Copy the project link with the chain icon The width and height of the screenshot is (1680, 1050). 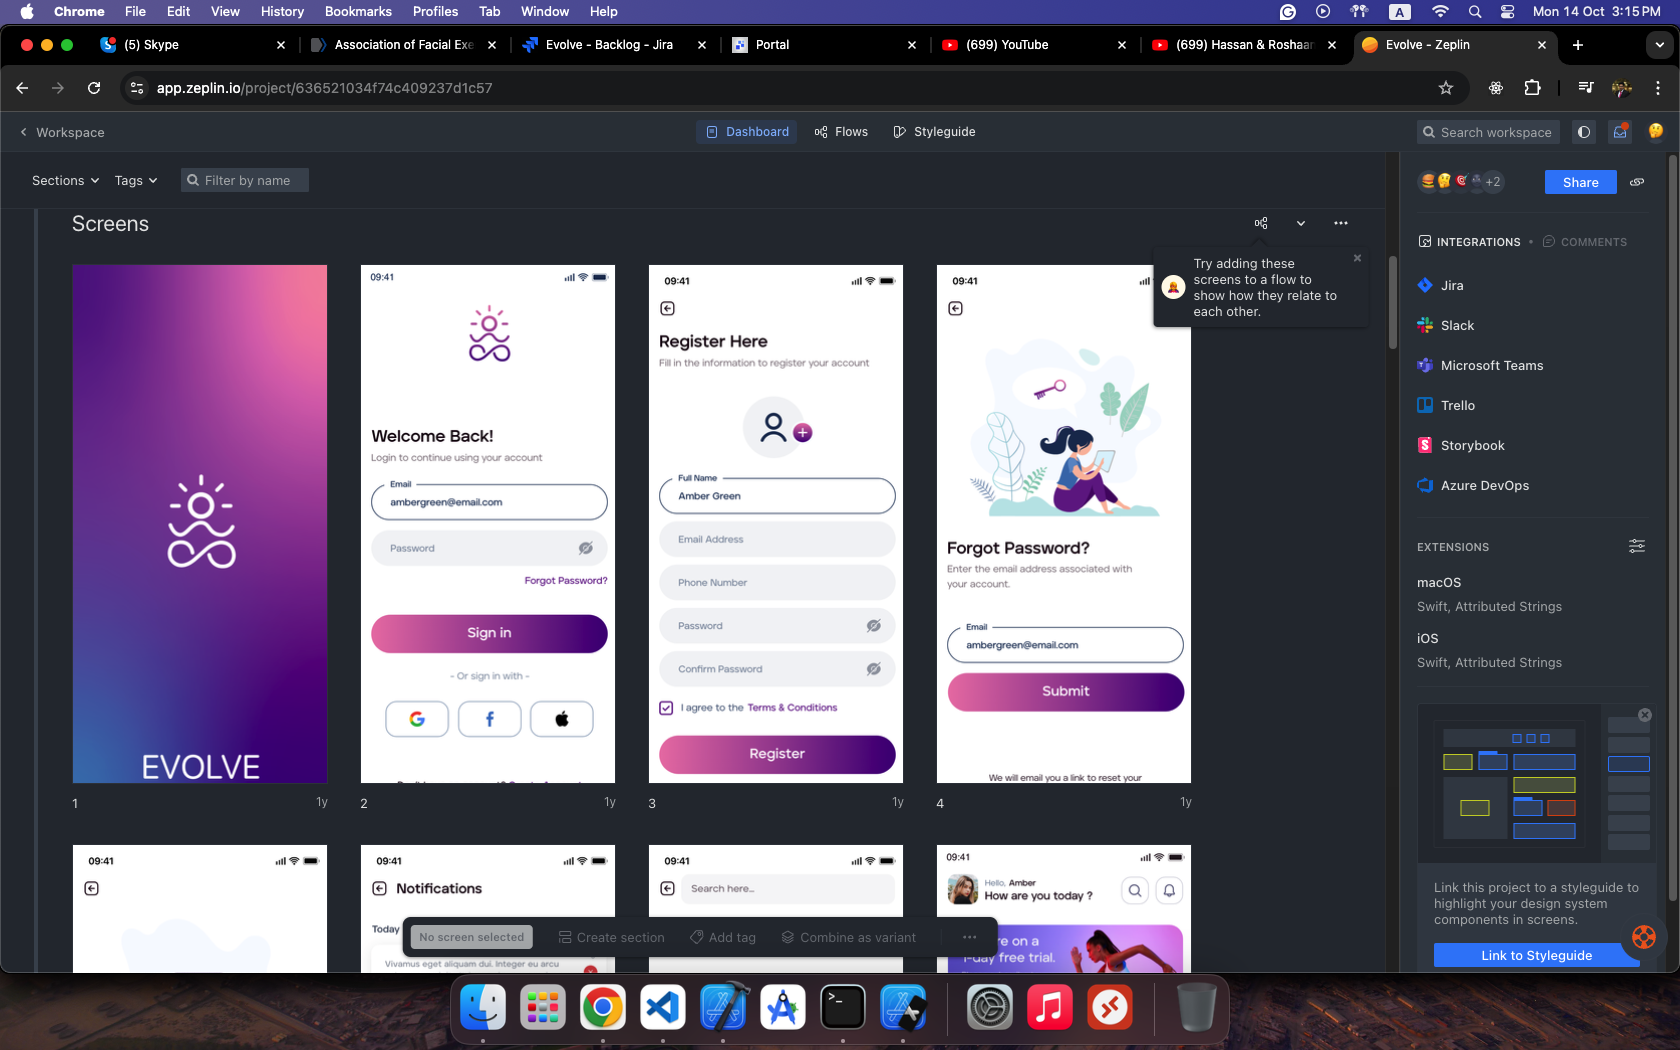click(1637, 182)
